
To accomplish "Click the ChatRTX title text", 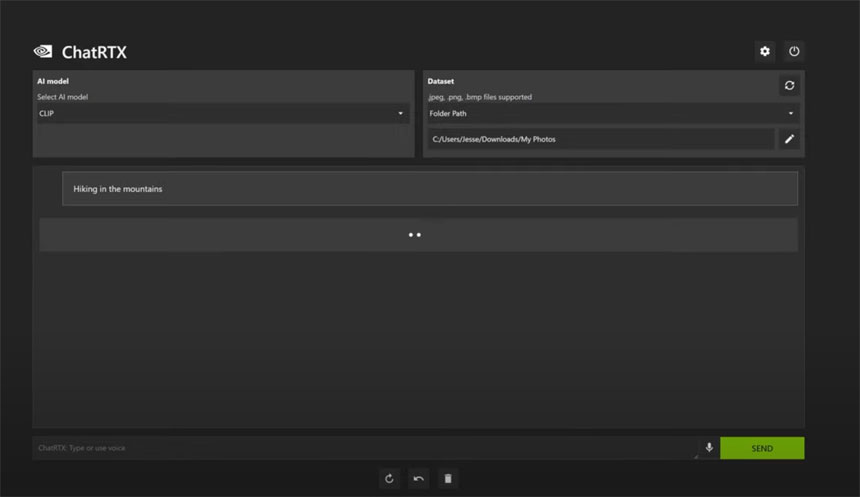I will click(94, 52).
